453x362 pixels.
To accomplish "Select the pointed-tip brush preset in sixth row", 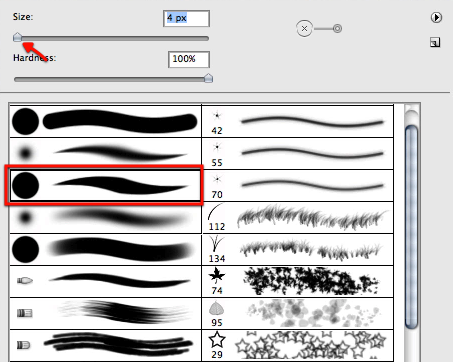I will 105,281.
